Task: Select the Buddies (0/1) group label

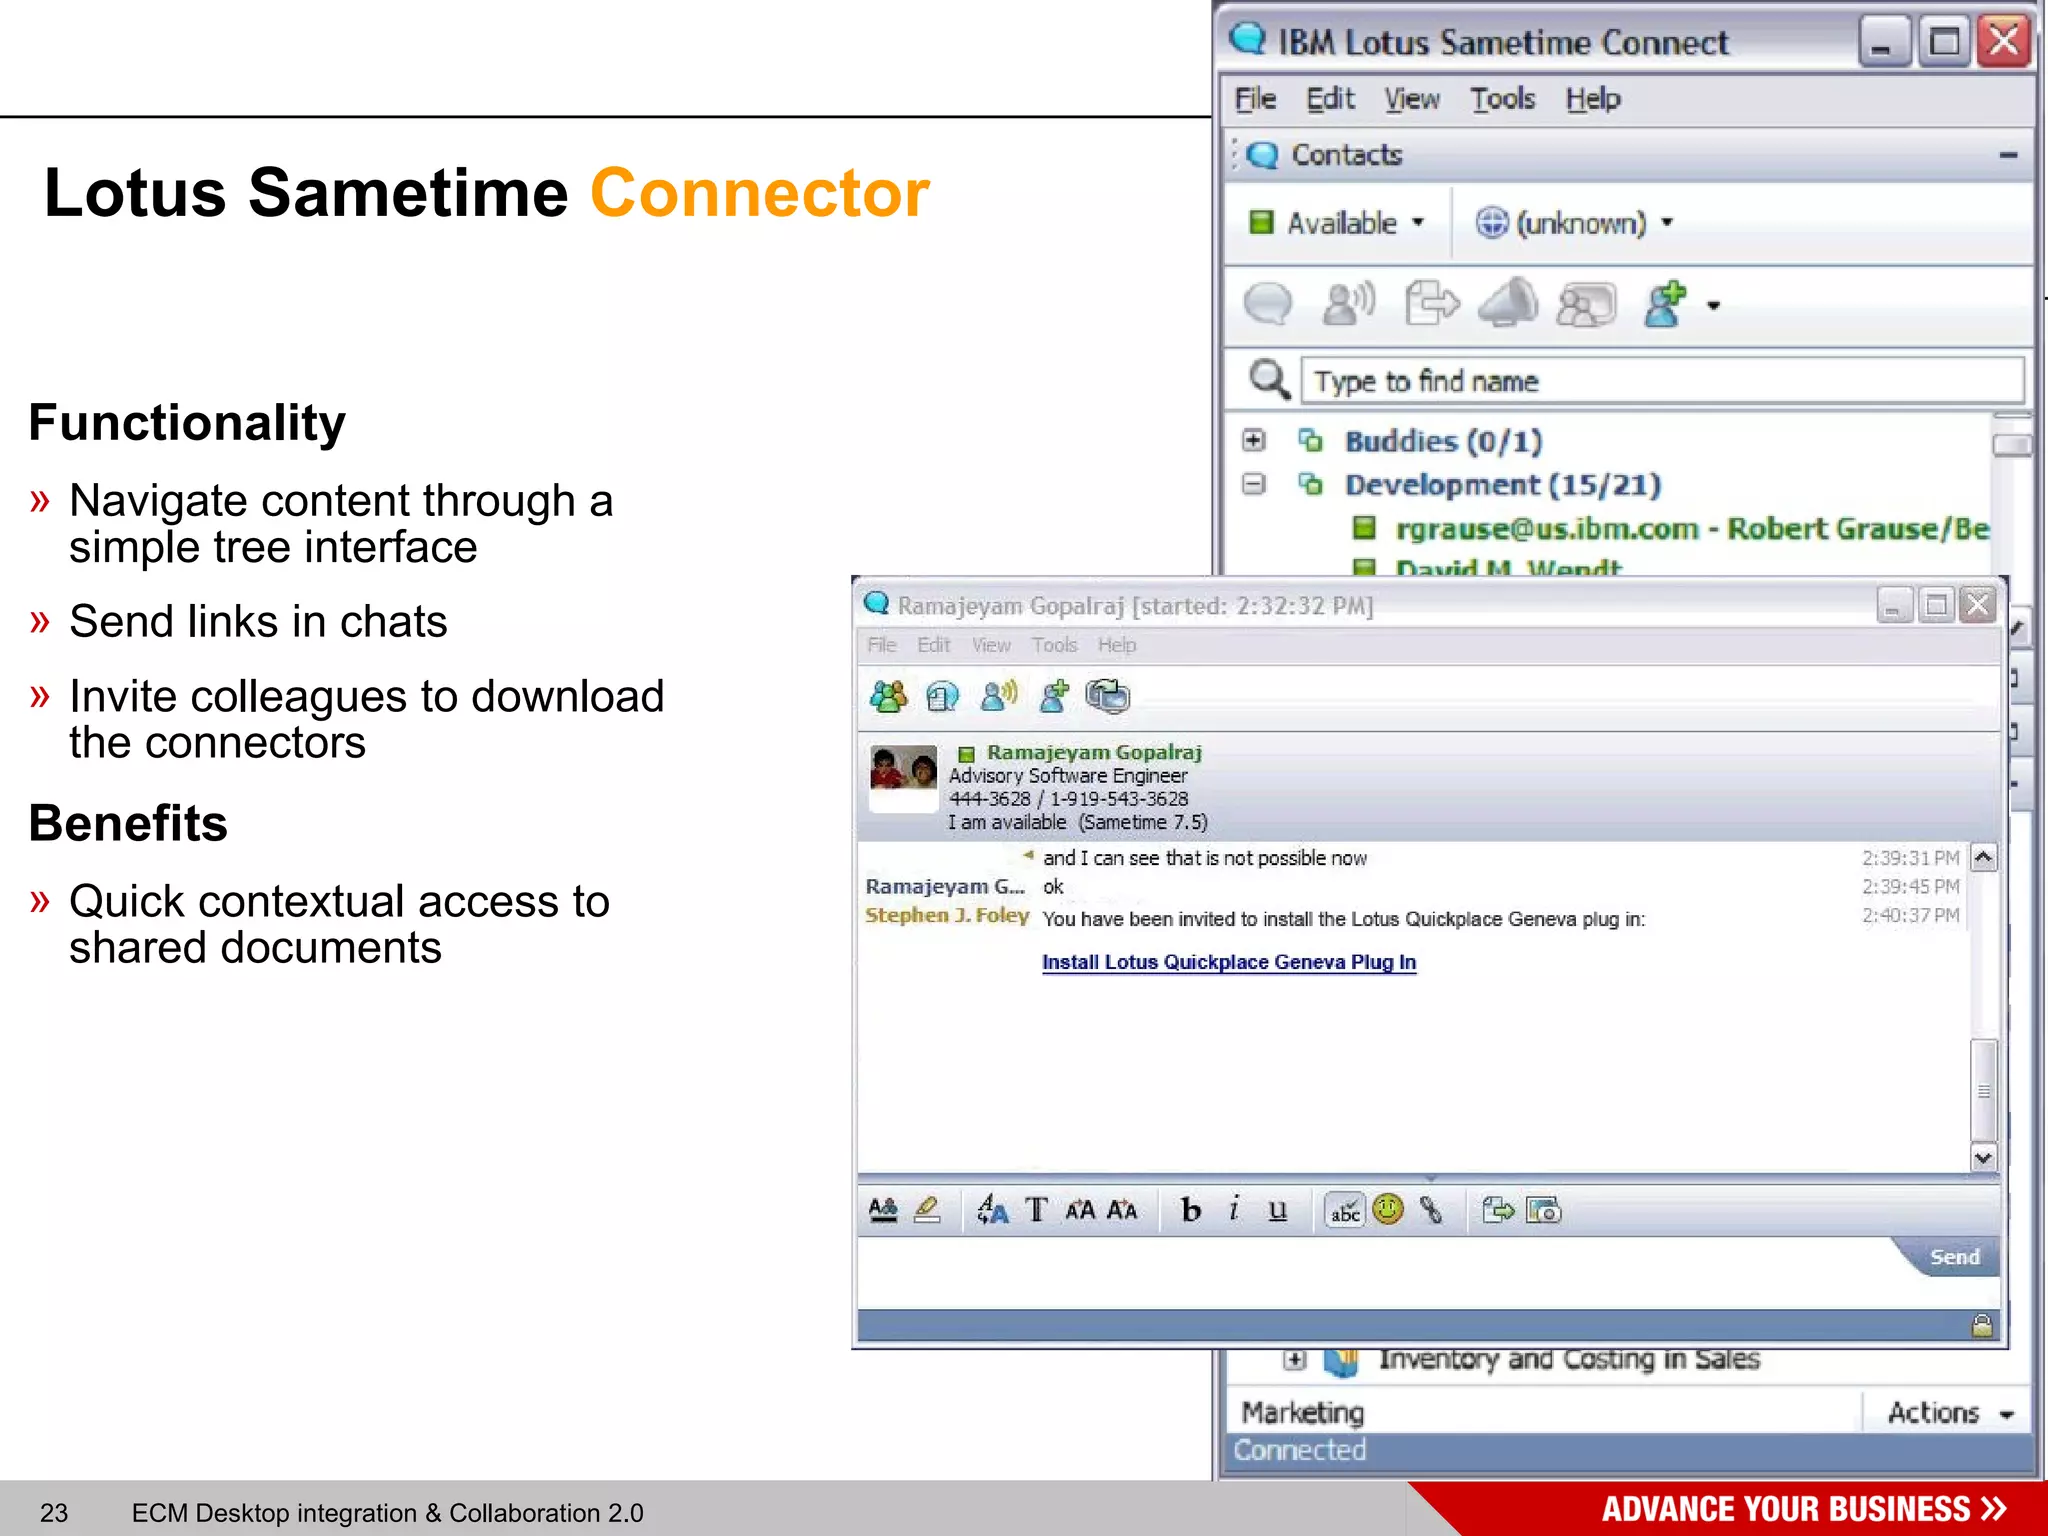Action: pyautogui.click(x=1443, y=441)
